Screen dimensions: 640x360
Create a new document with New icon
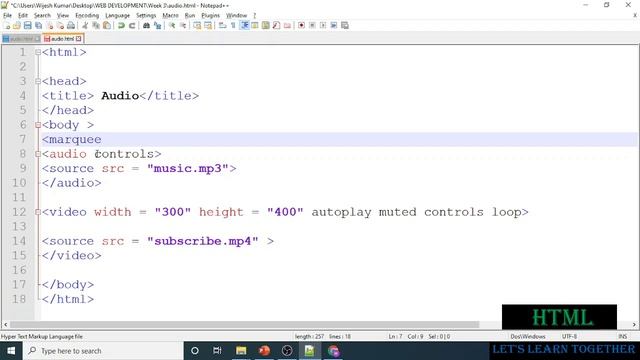point(6,25)
